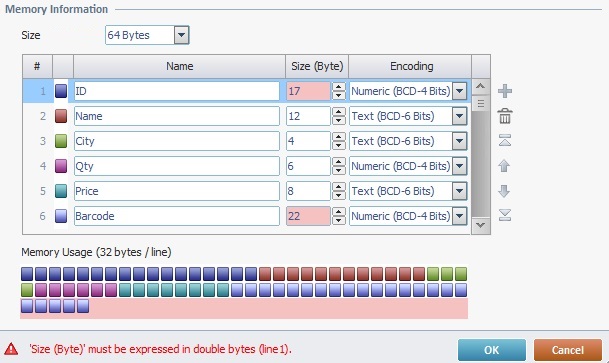Image resolution: width=609 pixels, height=363 pixels.
Task: Pick the green City color swatch
Action: click(61, 141)
